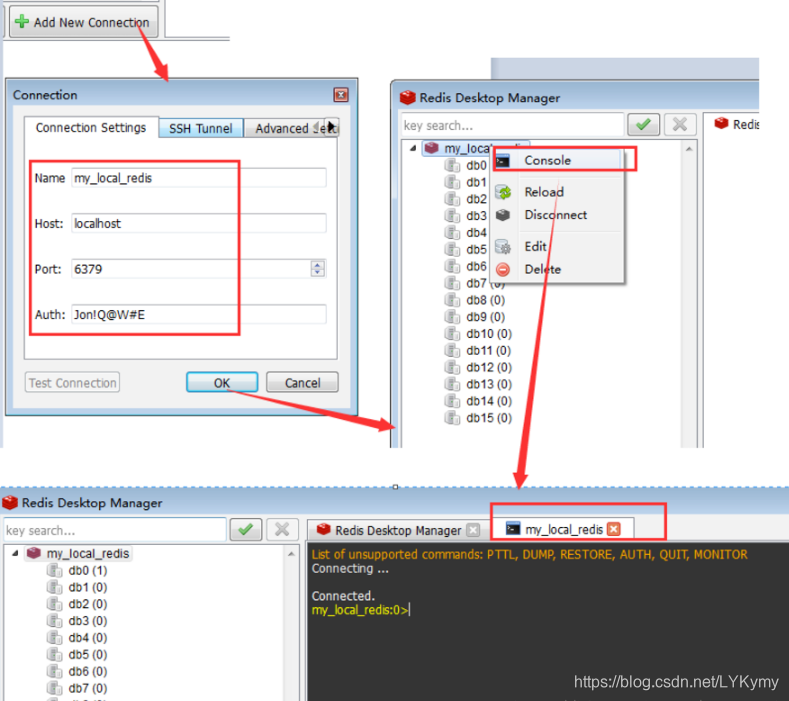Select db13 (0) in upper Redis window
The width and height of the screenshot is (789, 701).
click(x=489, y=384)
